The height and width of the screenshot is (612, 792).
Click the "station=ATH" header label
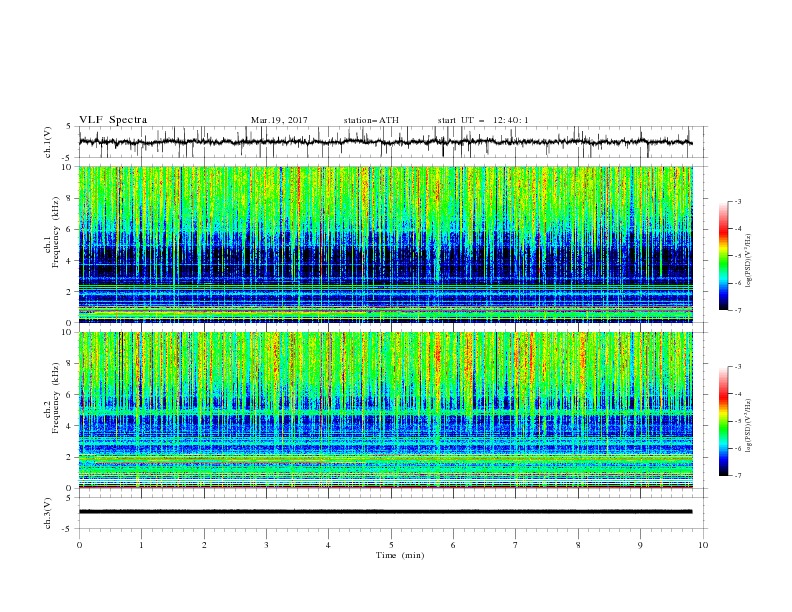371,120
